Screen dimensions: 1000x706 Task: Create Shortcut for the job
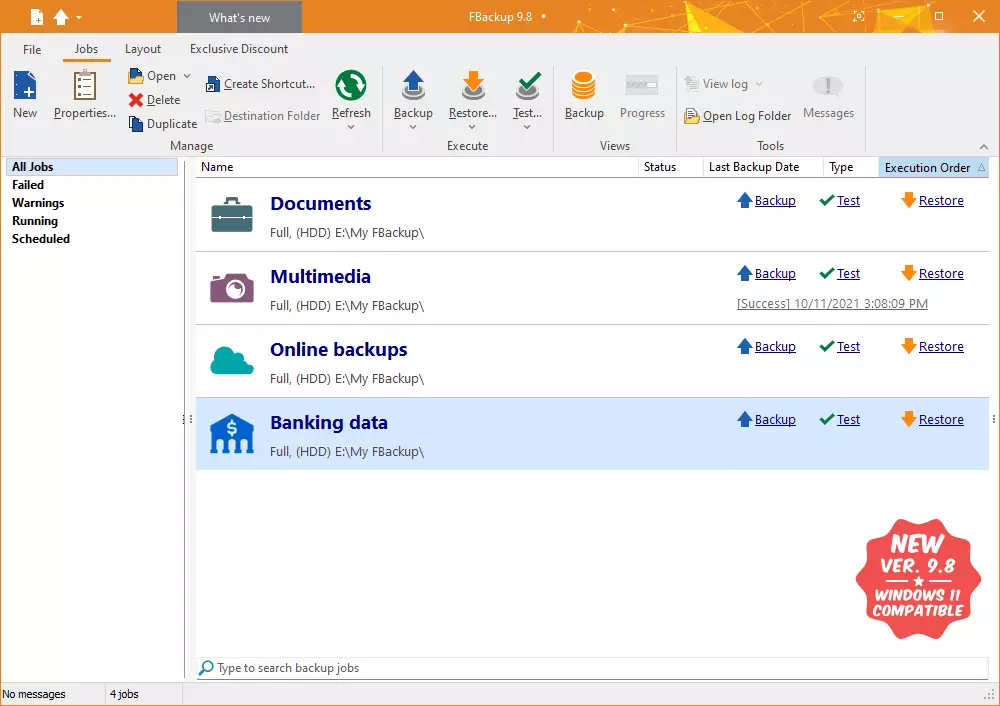coord(260,84)
